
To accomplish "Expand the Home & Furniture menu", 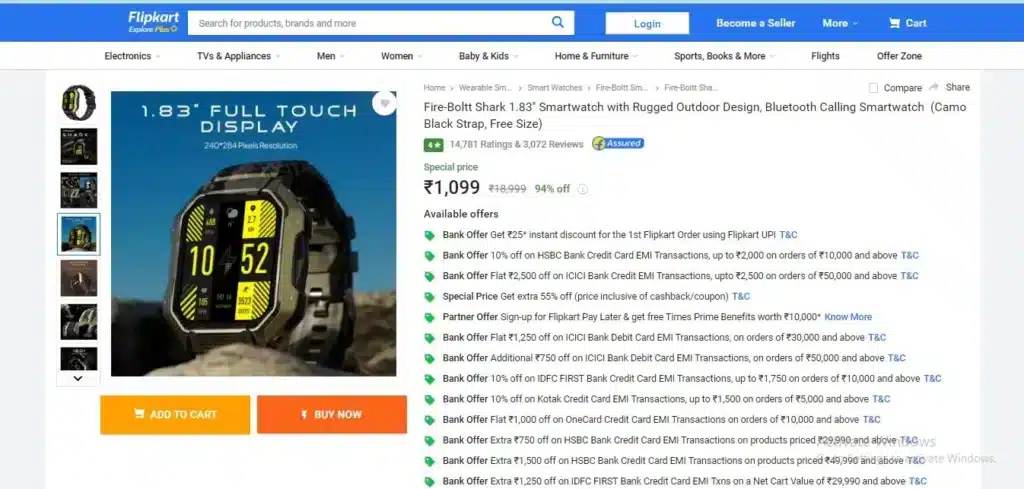I will click(596, 56).
